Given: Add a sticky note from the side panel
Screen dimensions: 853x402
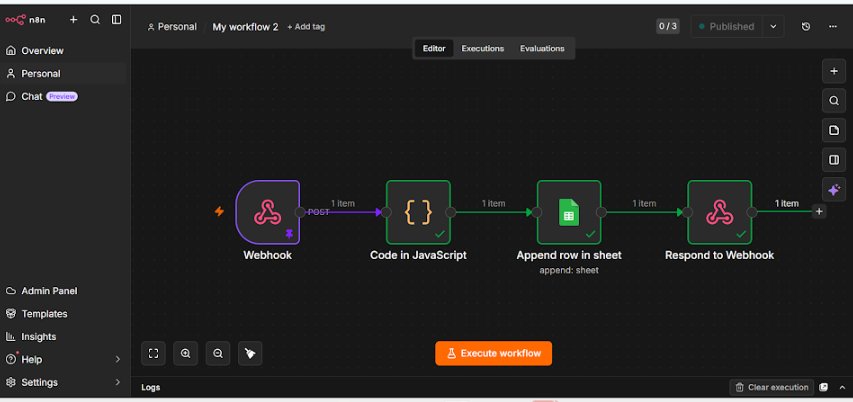Looking at the screenshot, I should click(x=833, y=130).
